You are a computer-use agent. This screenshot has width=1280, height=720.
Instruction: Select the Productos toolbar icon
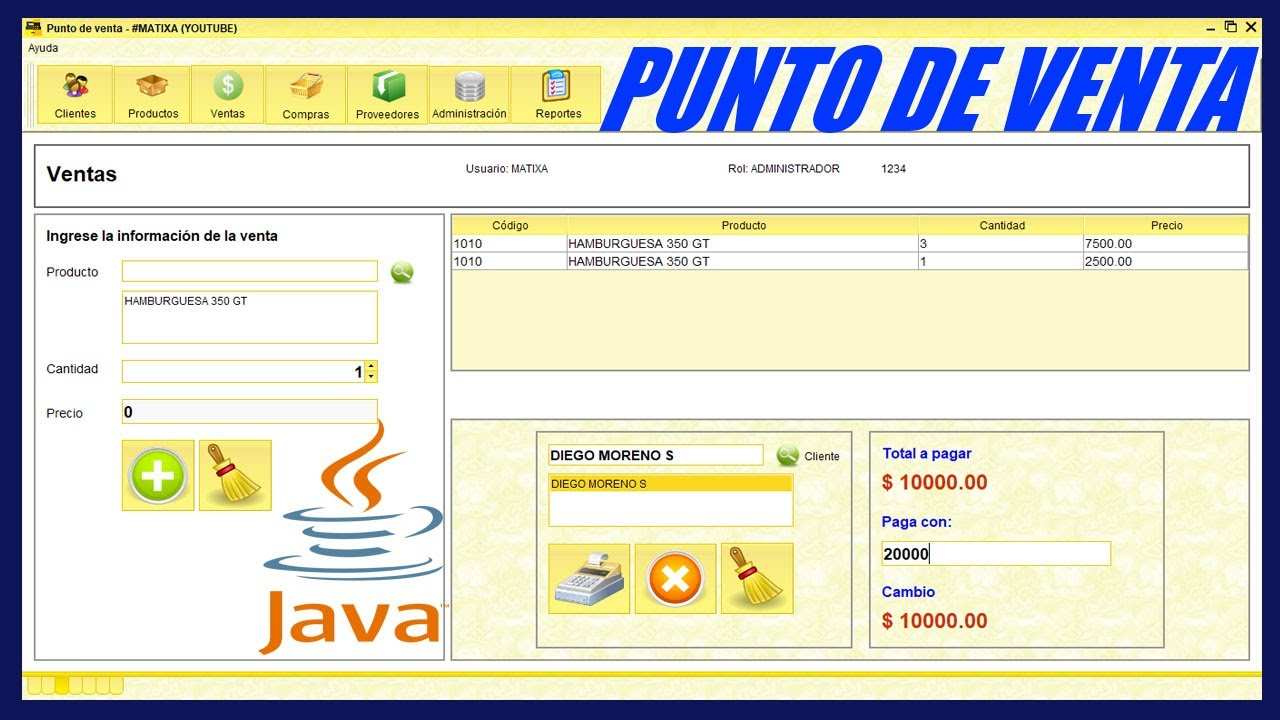(152, 93)
